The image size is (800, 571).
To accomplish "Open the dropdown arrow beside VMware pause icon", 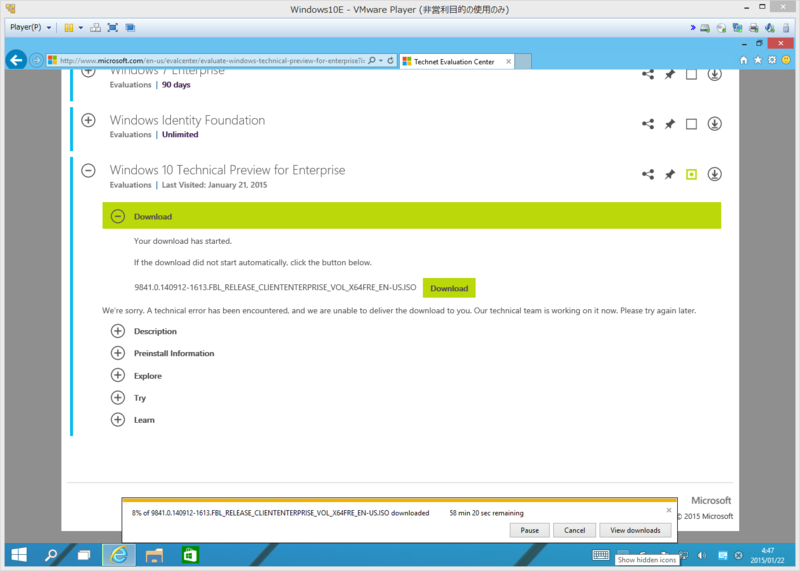I will tap(81, 28).
